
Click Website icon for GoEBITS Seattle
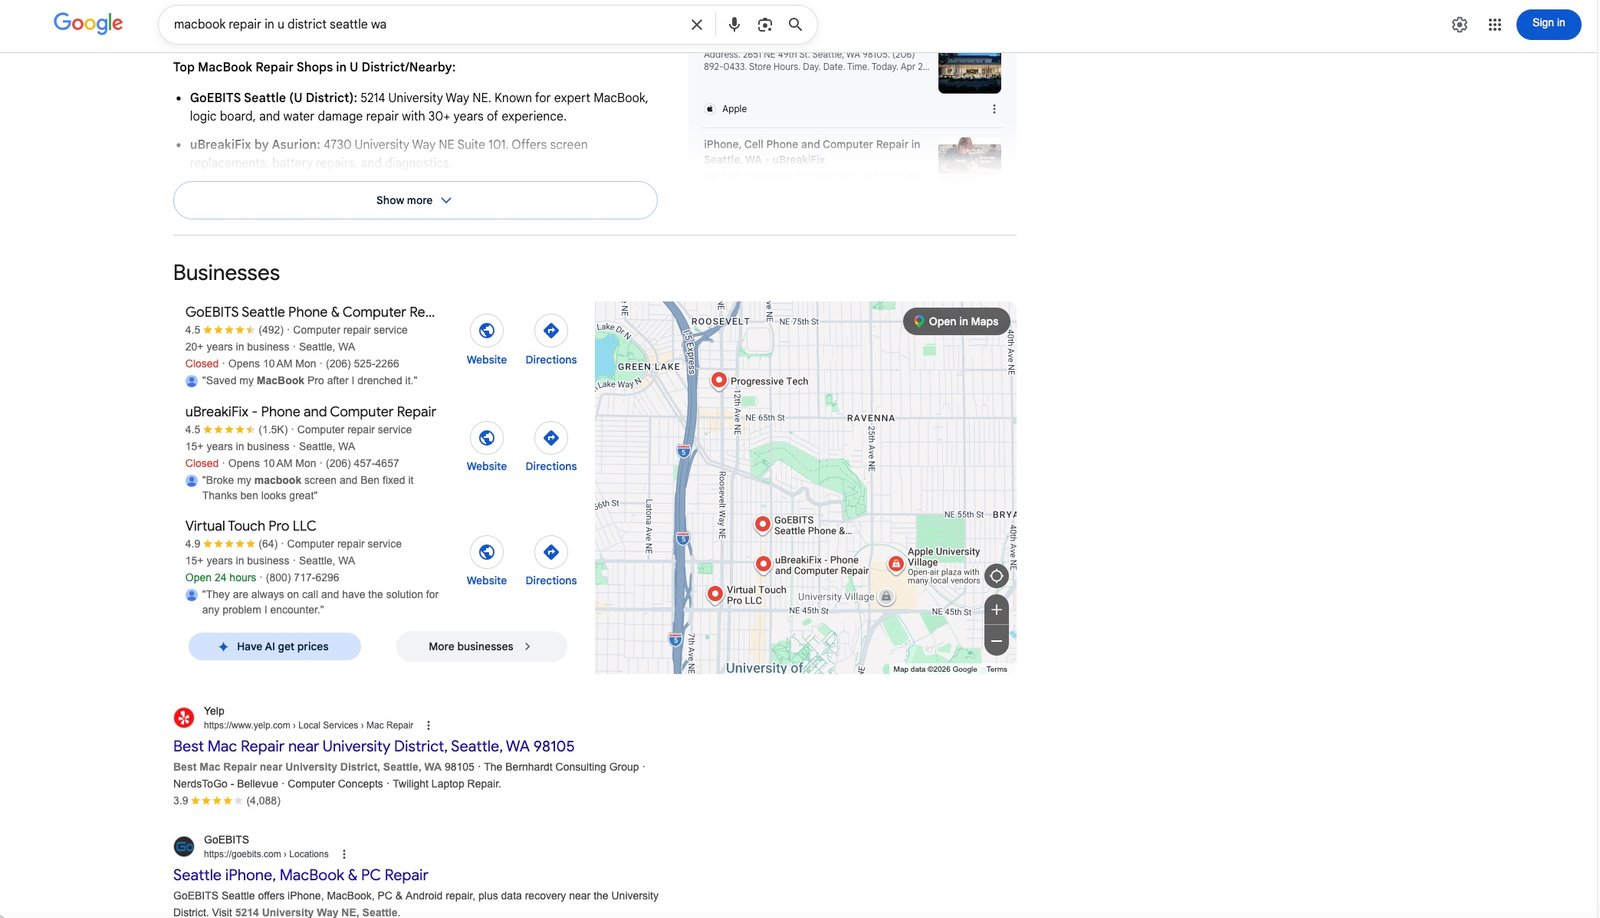tap(486, 331)
